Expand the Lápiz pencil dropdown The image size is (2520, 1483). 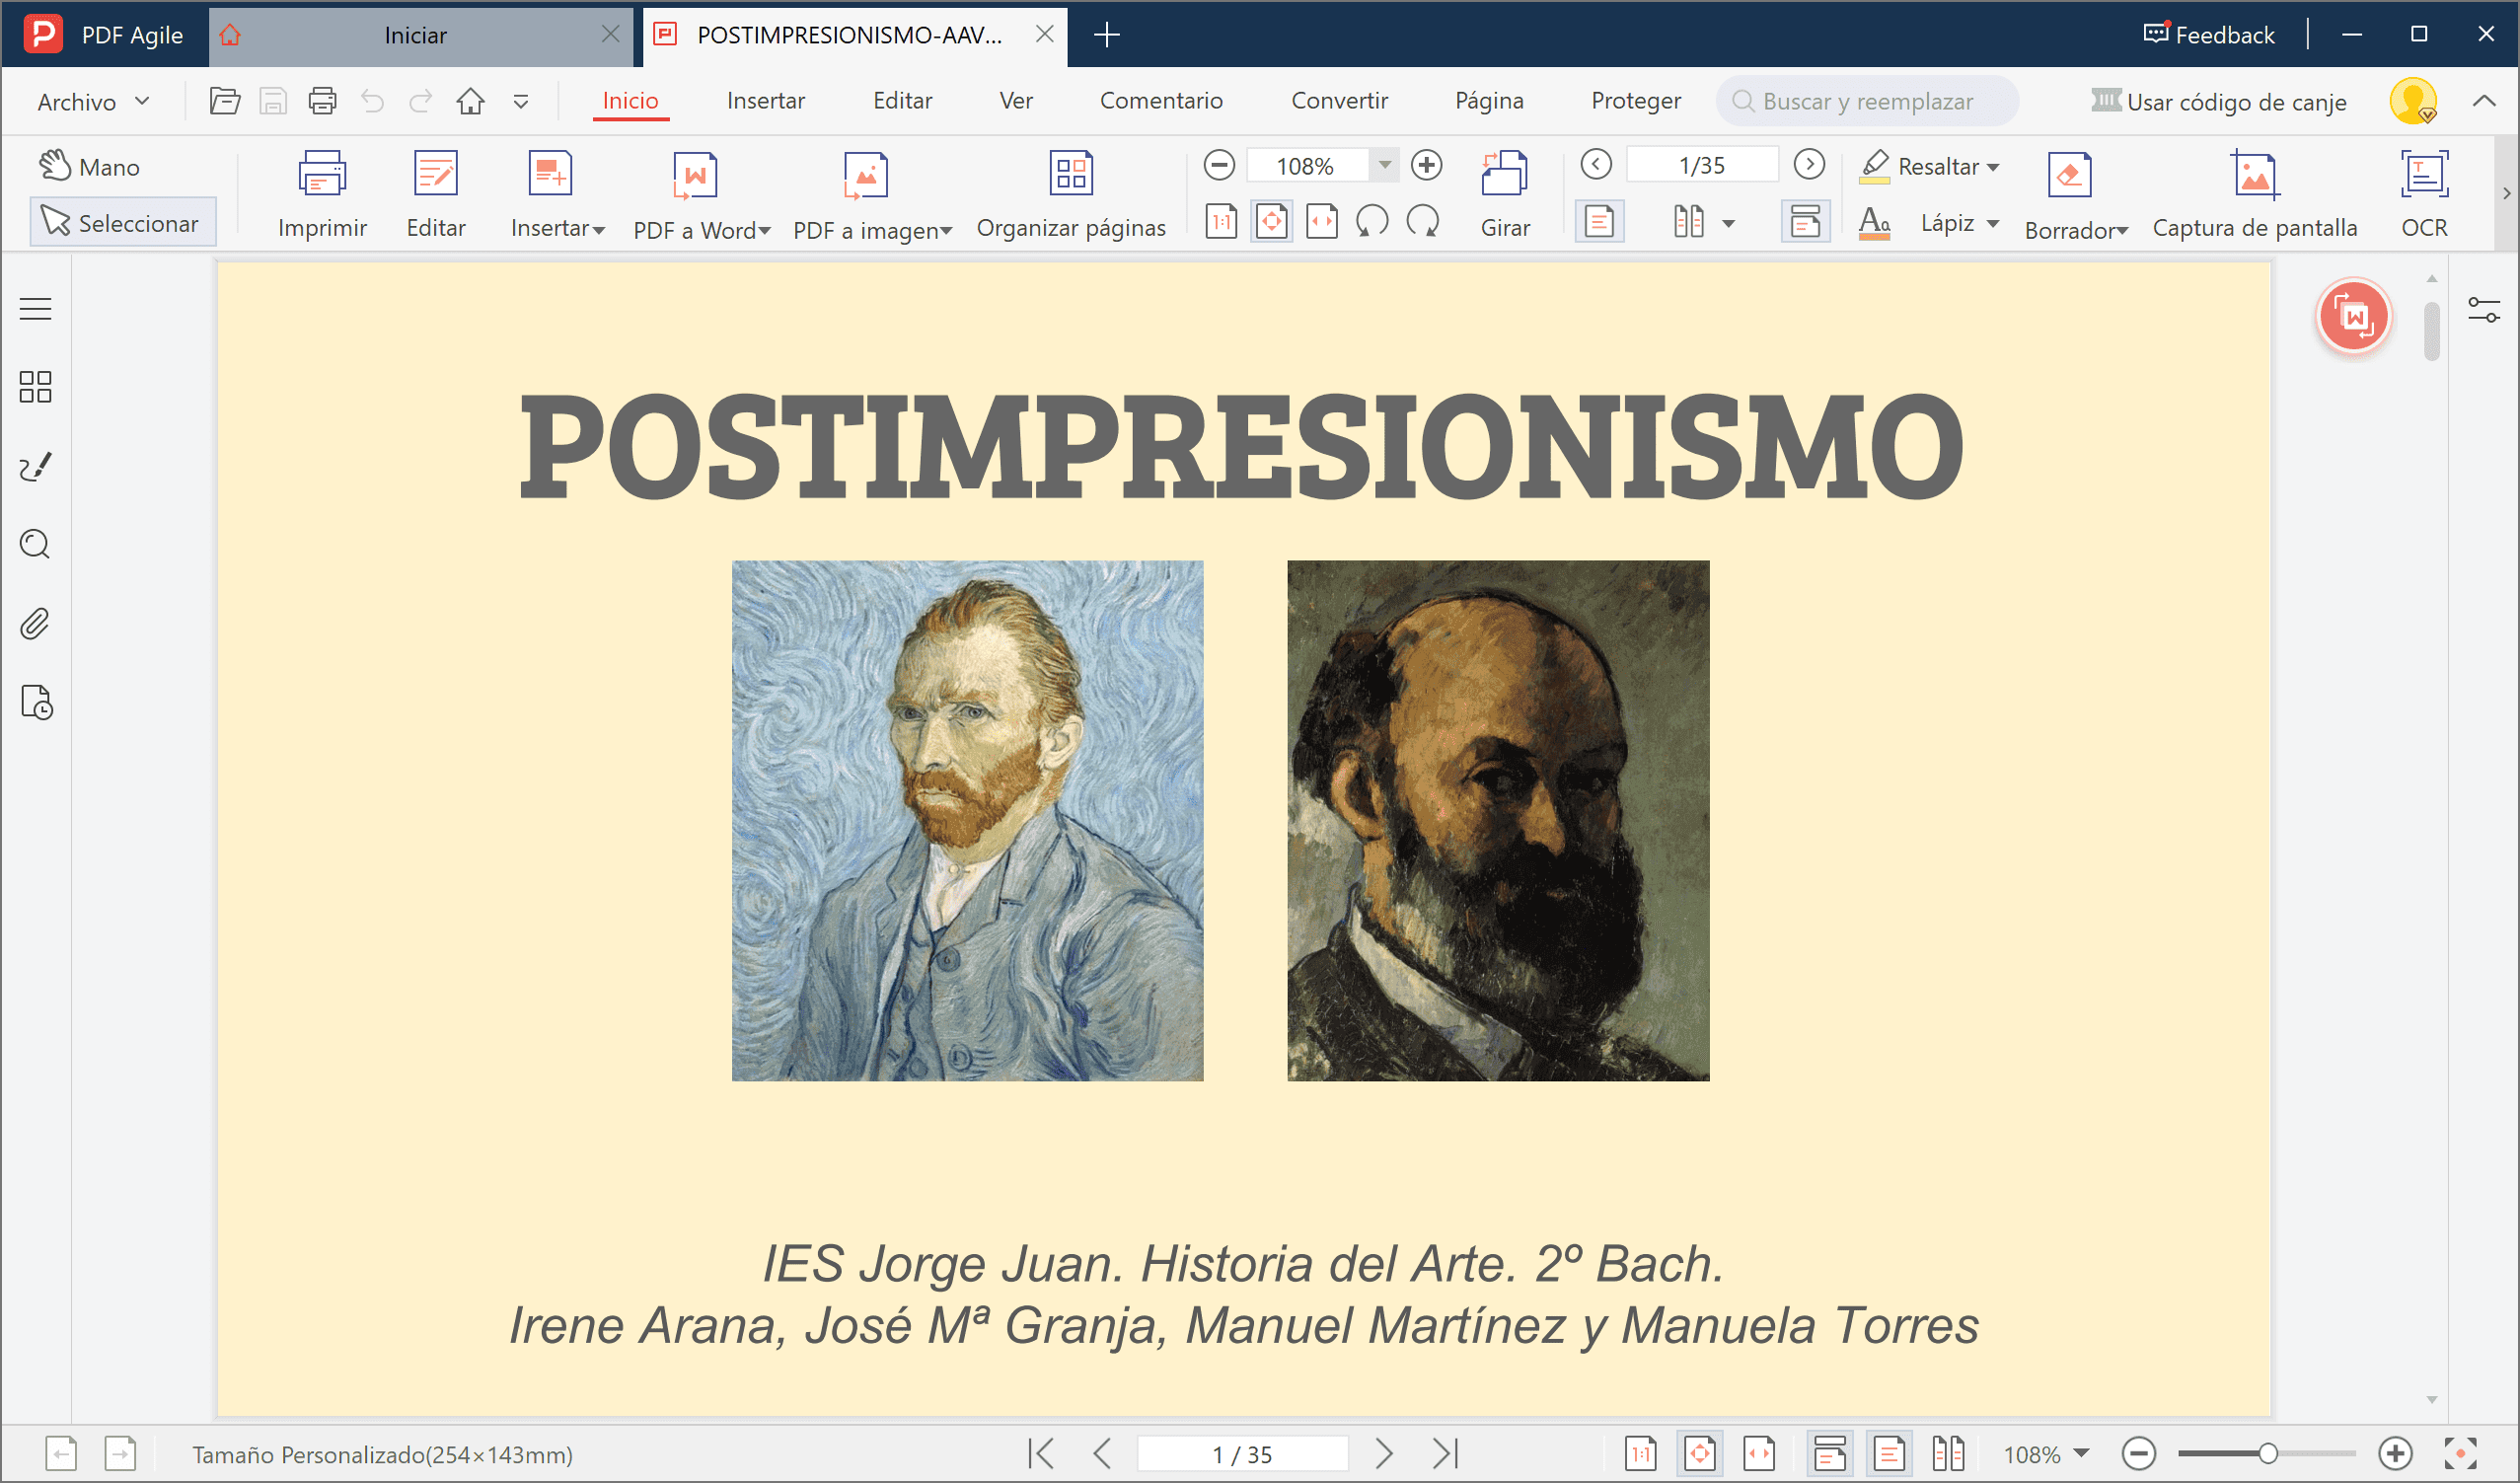point(1992,223)
